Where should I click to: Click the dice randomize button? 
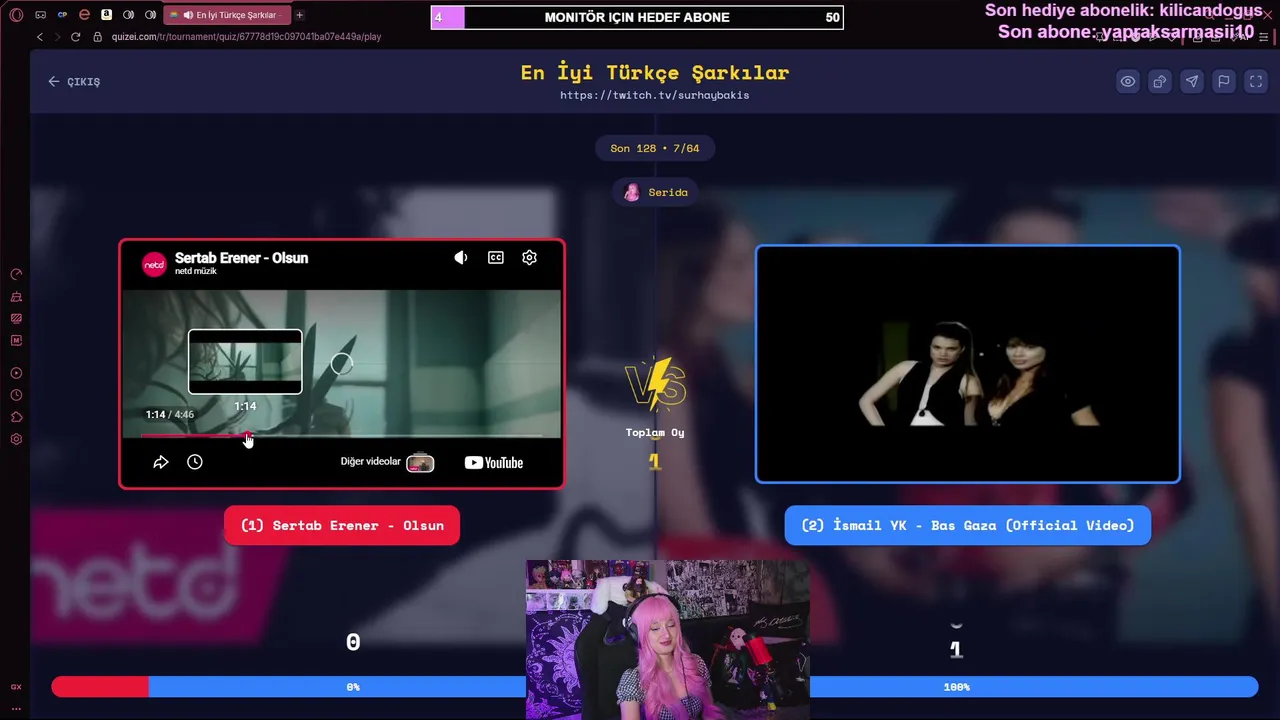click(1160, 82)
